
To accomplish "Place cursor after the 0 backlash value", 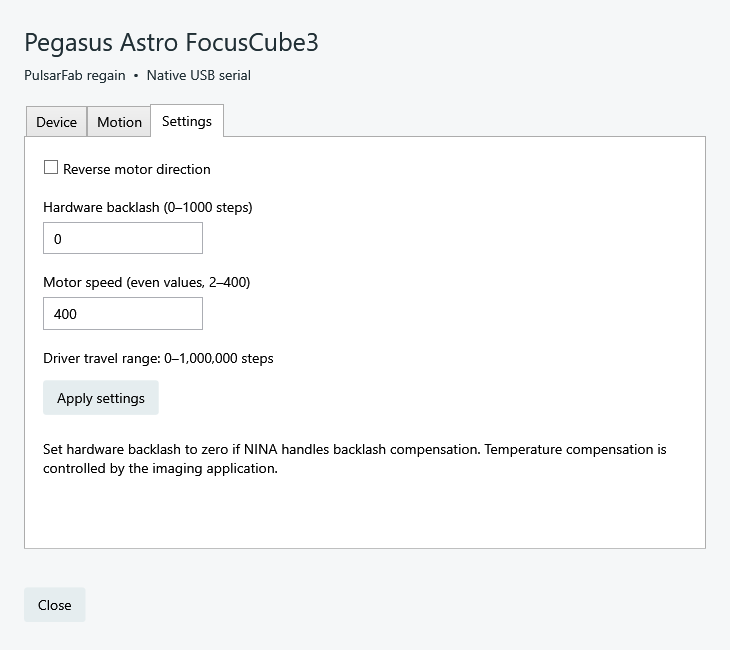I will coord(64,239).
